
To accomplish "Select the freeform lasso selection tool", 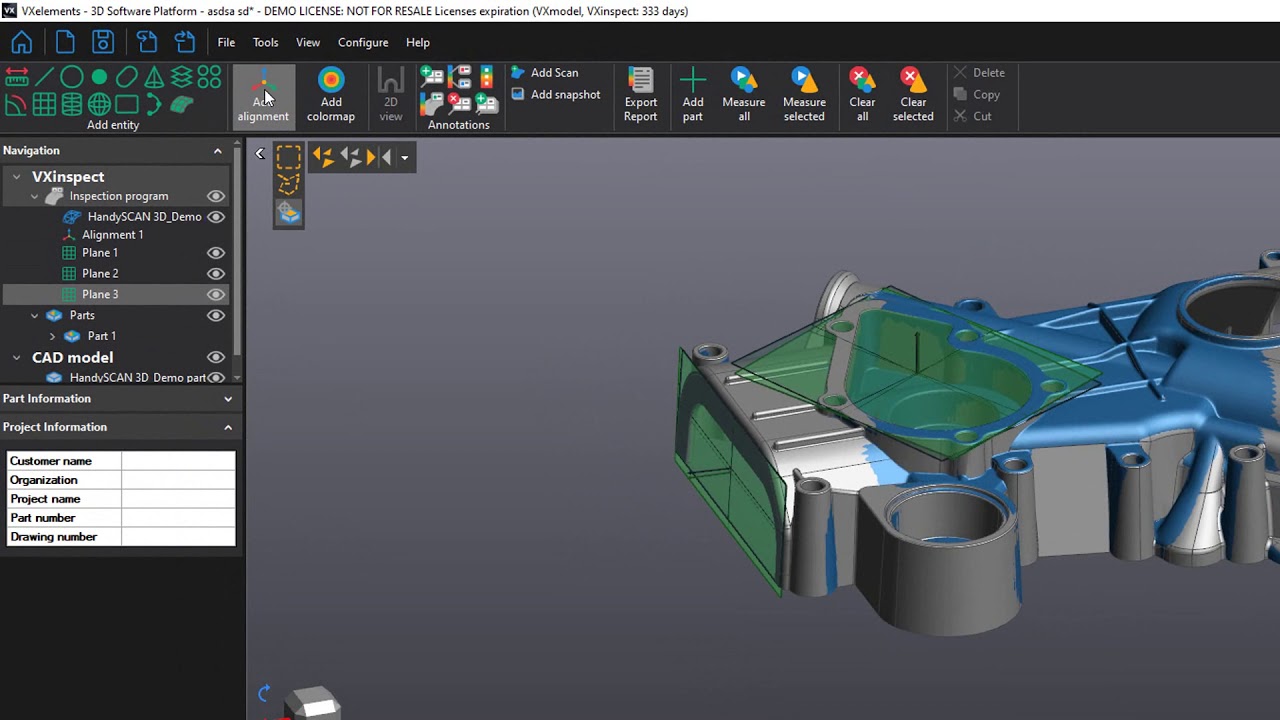I will click(x=288, y=185).
